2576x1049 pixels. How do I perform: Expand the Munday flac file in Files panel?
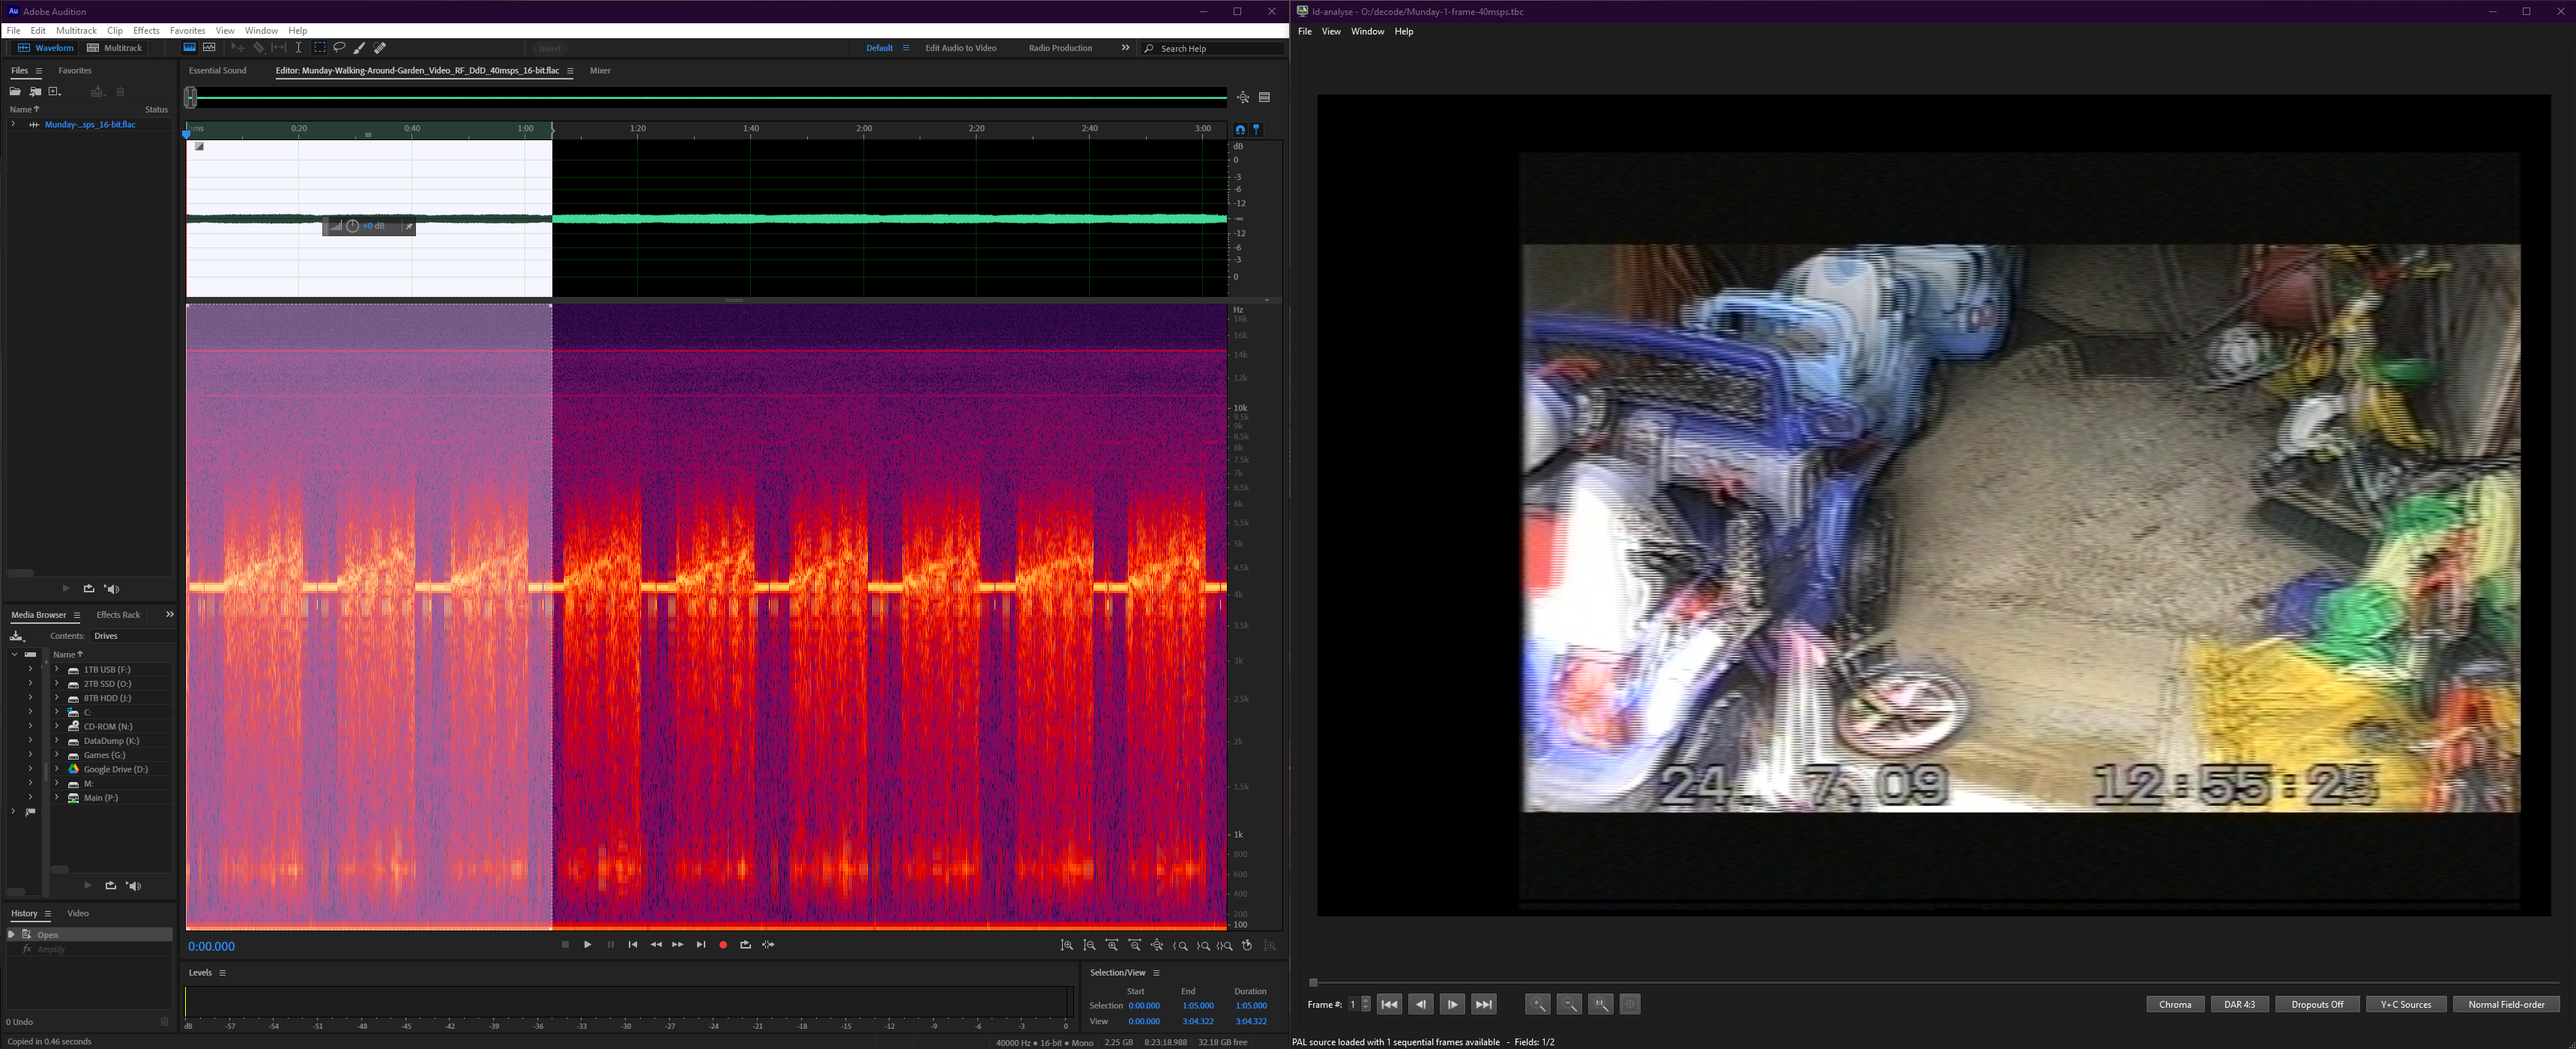pos(13,124)
